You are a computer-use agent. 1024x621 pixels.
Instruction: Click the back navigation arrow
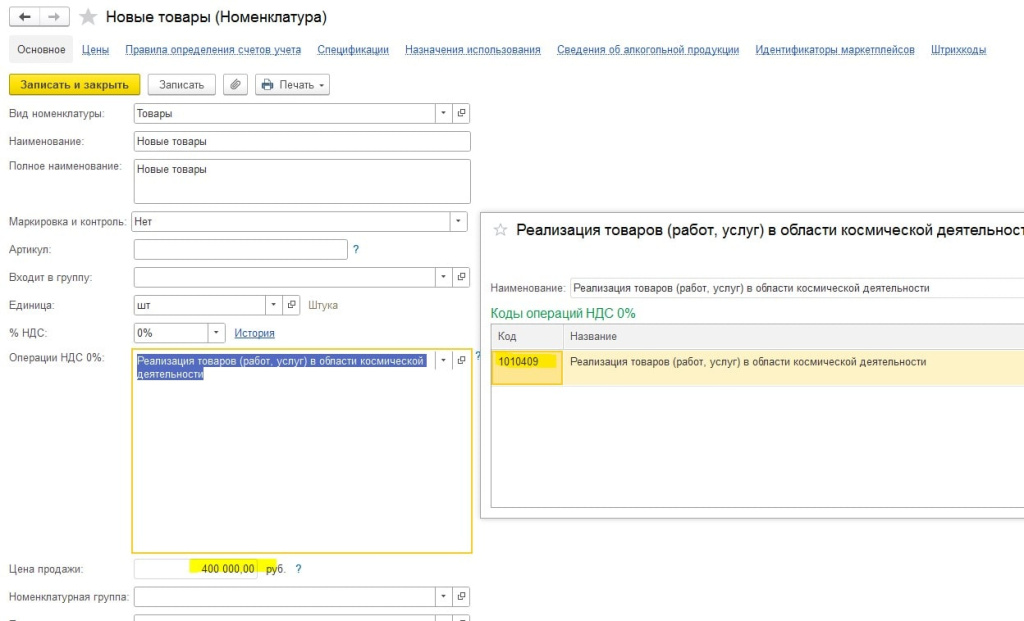24,17
